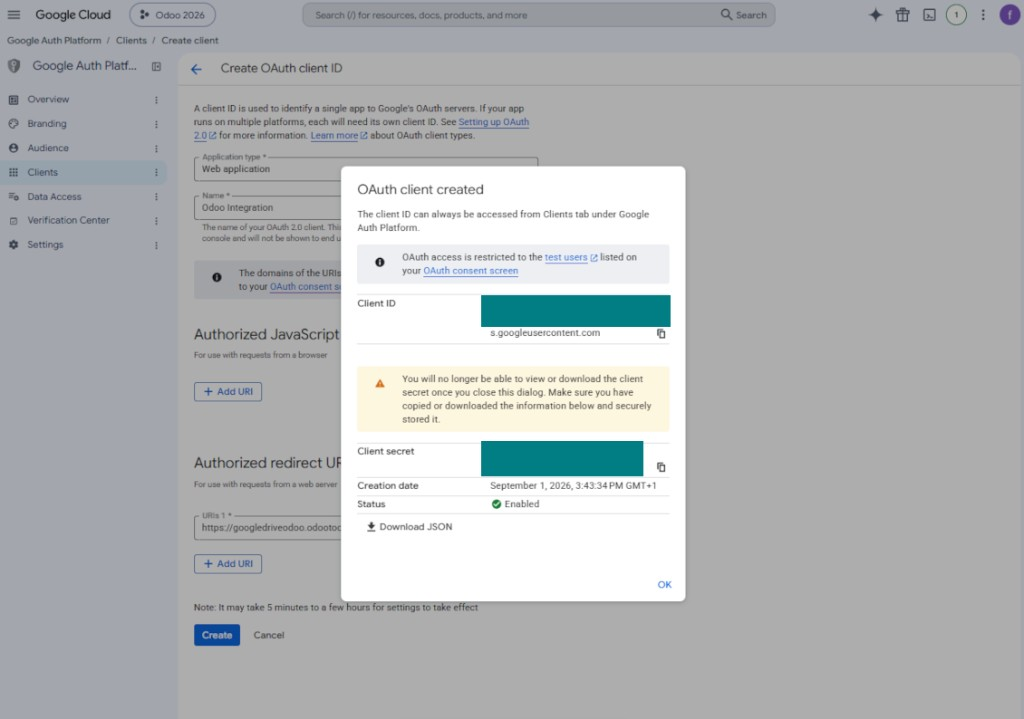1024x719 pixels.
Task: Click the OAuth client created heading
Action: pyautogui.click(x=420, y=190)
